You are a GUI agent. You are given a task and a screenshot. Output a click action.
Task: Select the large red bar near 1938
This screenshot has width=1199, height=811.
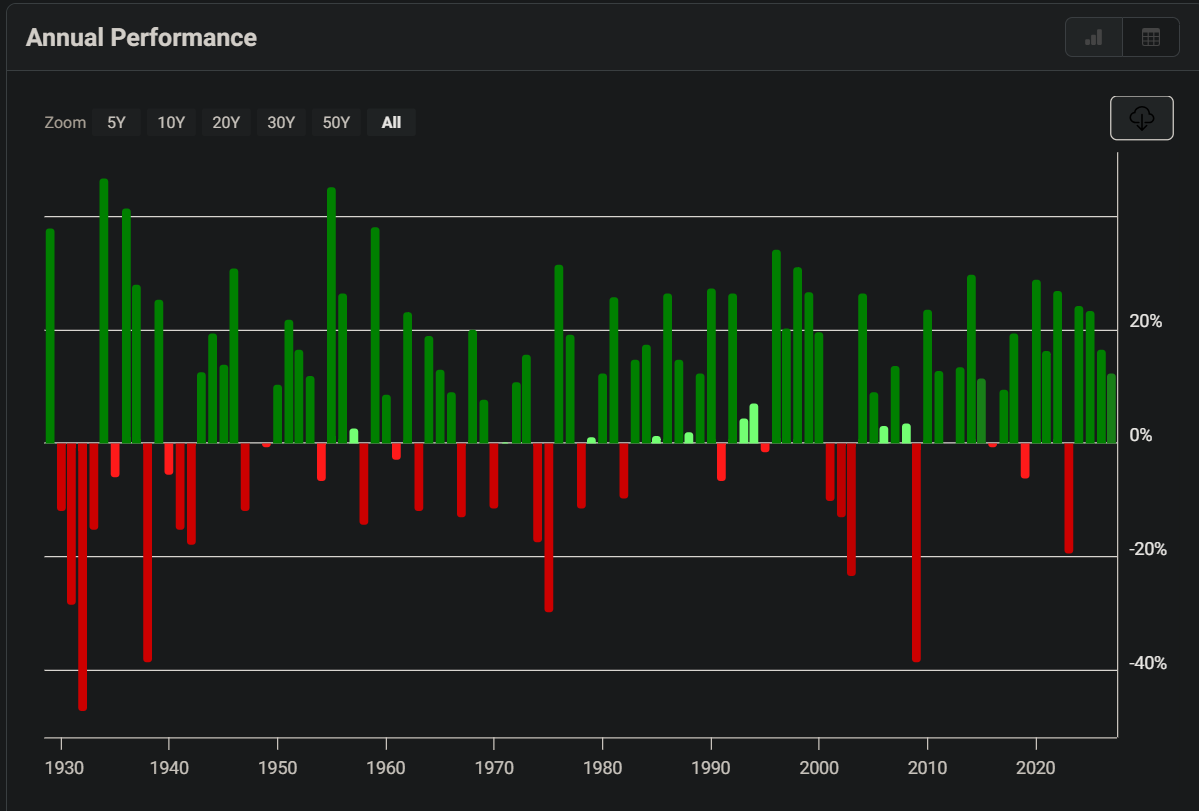pyautogui.click(x=148, y=552)
